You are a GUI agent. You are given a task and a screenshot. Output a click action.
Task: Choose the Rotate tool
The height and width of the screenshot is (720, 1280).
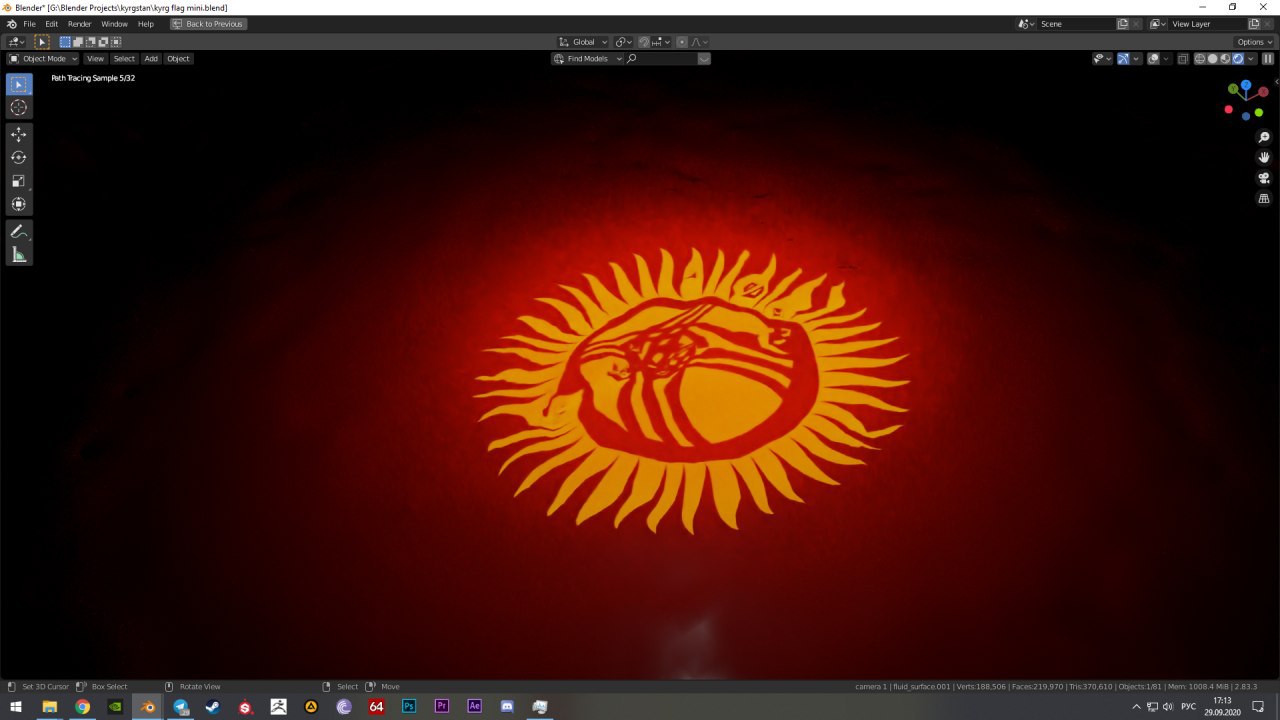(19, 157)
